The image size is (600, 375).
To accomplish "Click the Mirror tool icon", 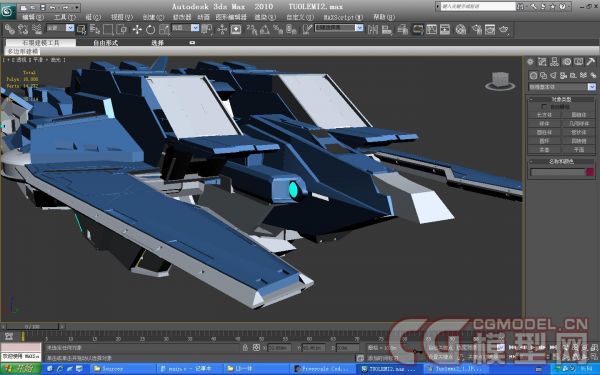I will [373, 29].
